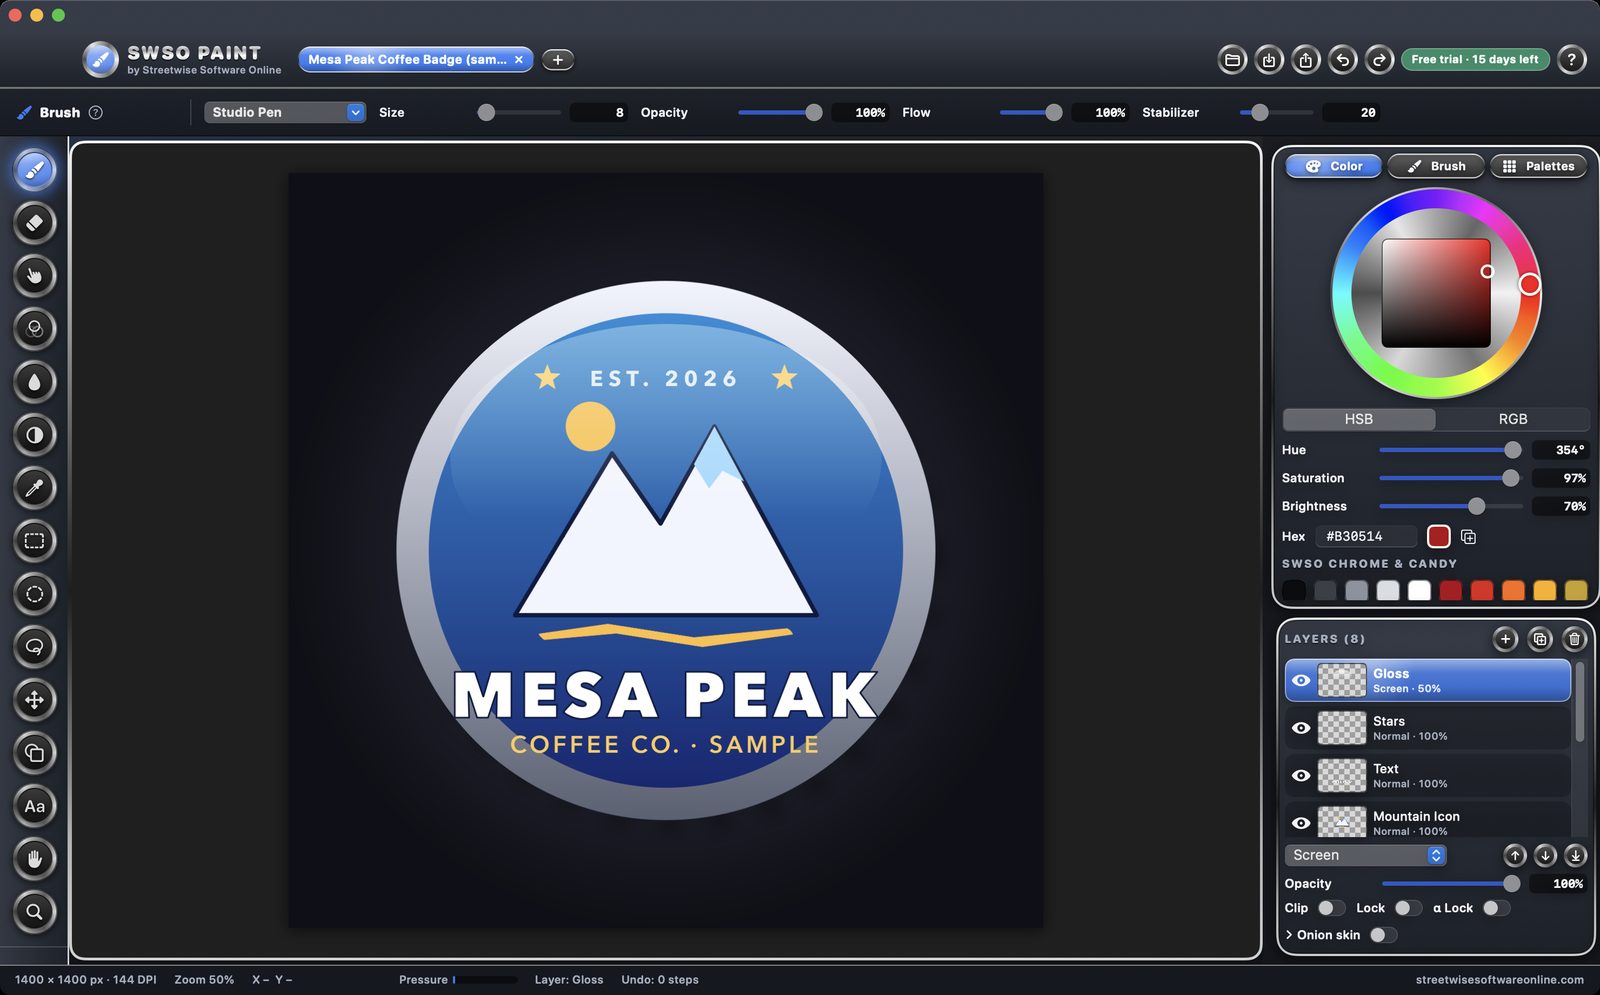Toggle the Clip switch
This screenshot has width=1600, height=995.
pos(1331,908)
